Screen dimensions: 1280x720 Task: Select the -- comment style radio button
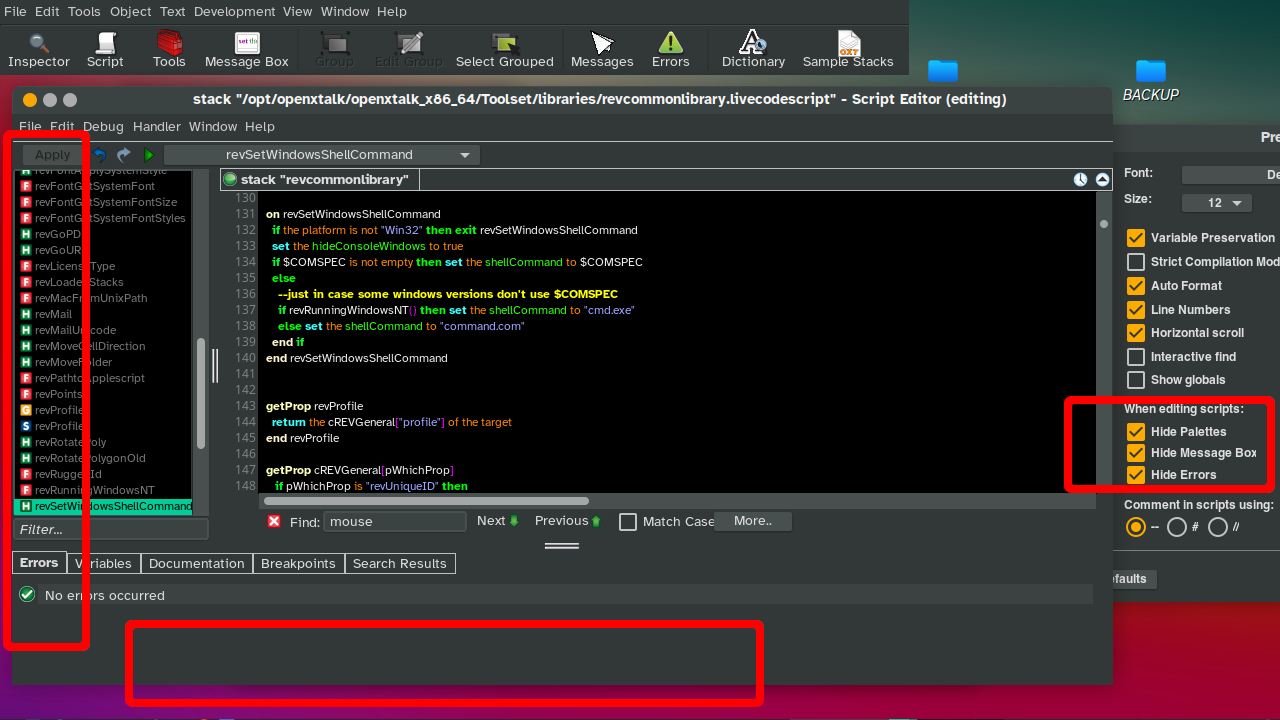(x=1136, y=527)
